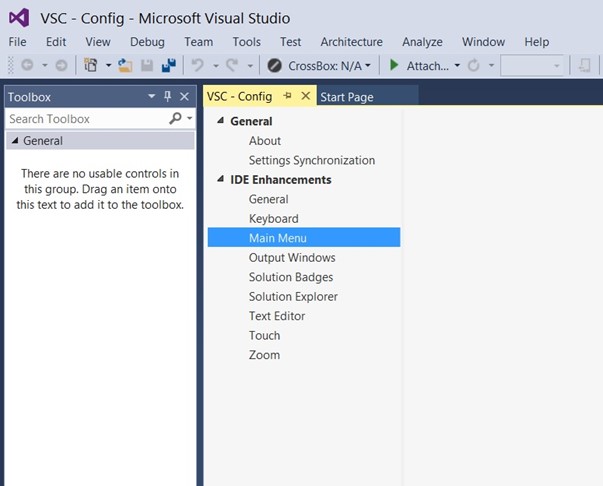Image resolution: width=603 pixels, height=486 pixels.
Task: Pin the VSC - Config tab
Action: [x=287, y=96]
